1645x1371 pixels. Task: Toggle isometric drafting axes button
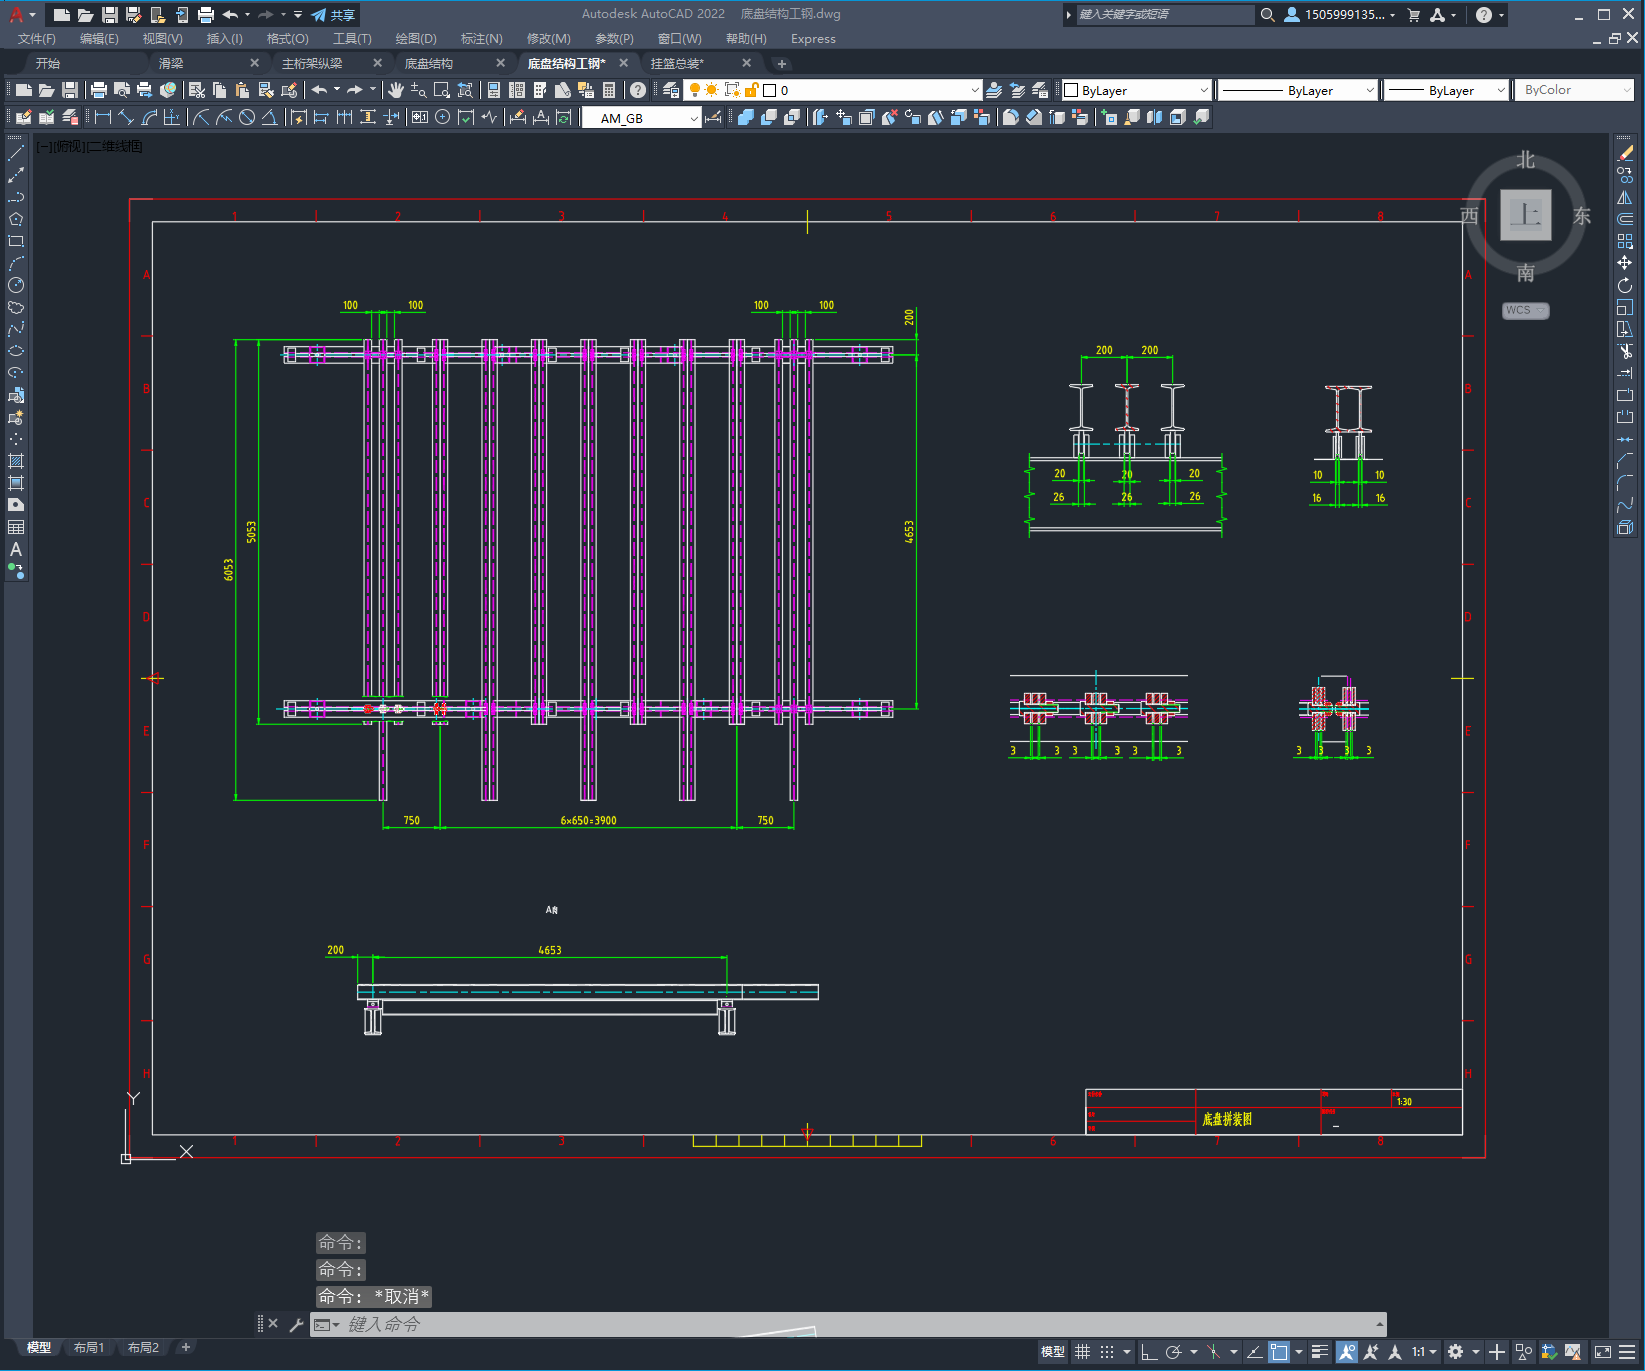(x=1213, y=1352)
